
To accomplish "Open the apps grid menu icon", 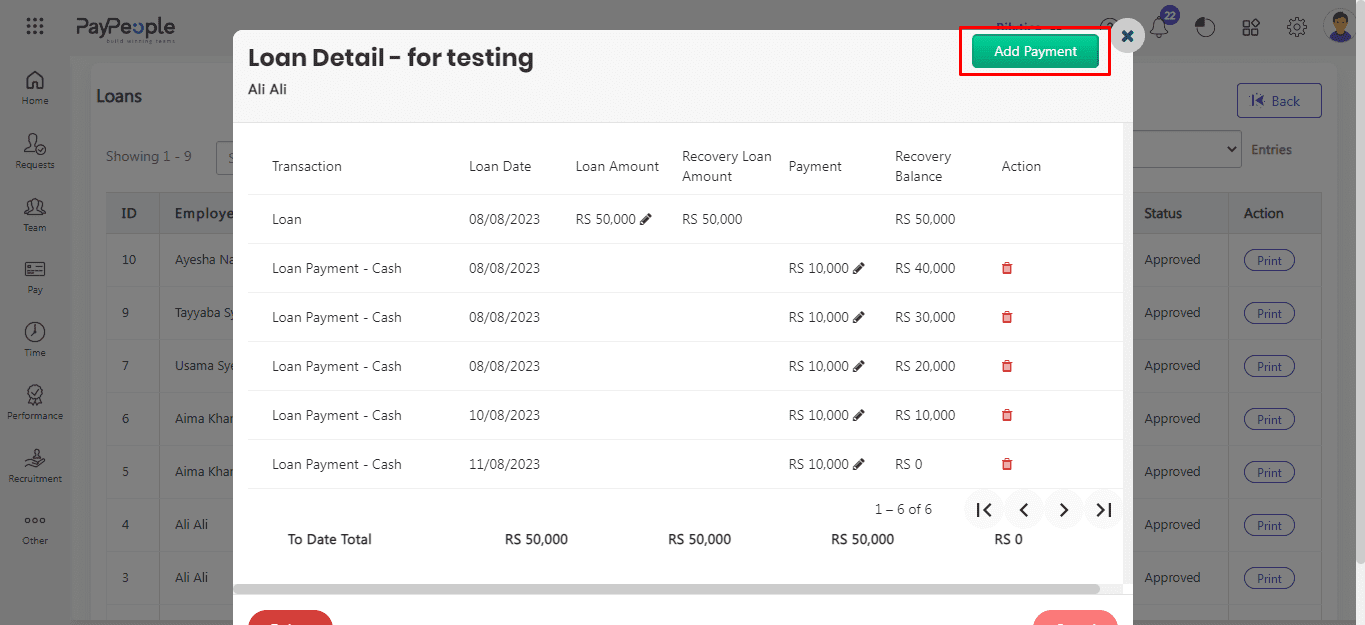I will click(x=35, y=27).
